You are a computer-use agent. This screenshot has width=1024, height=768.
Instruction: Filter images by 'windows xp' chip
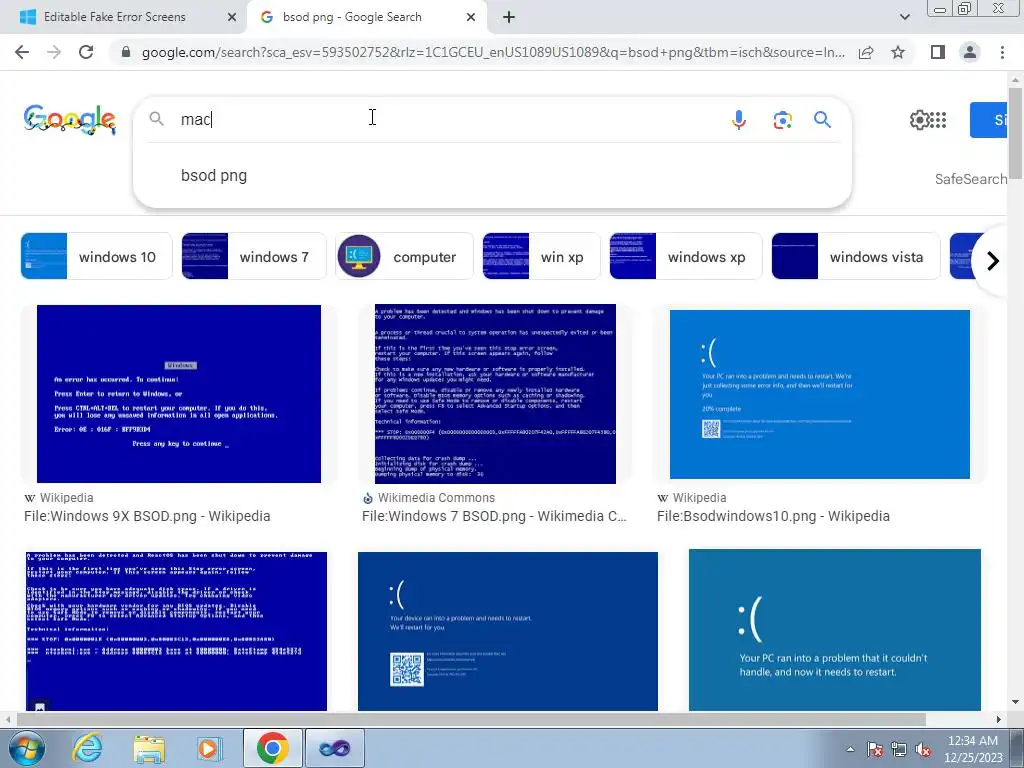coord(686,257)
